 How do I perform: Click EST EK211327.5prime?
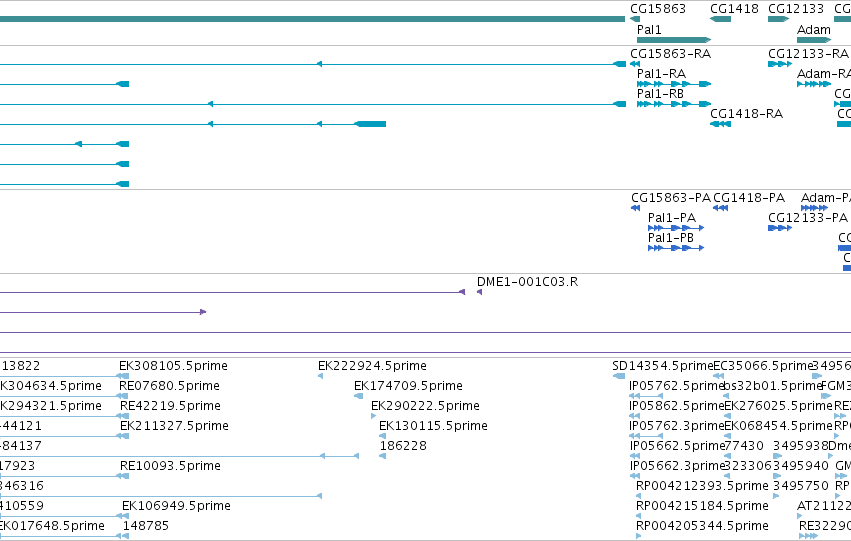(174, 427)
